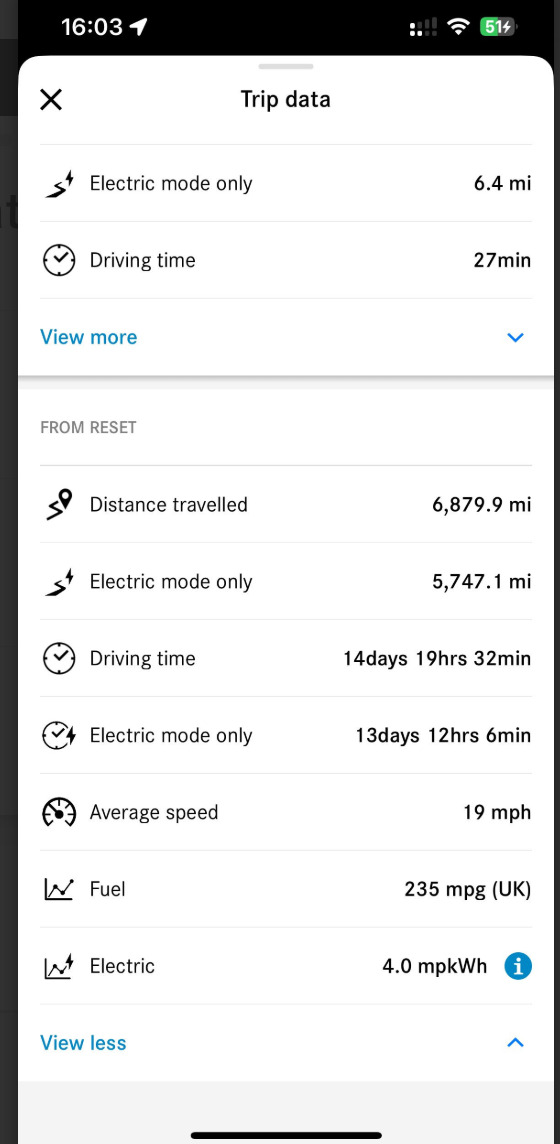Viewport: 560px width, 1144px height.
Task: Select the Average speed row label
Action: tap(154, 812)
